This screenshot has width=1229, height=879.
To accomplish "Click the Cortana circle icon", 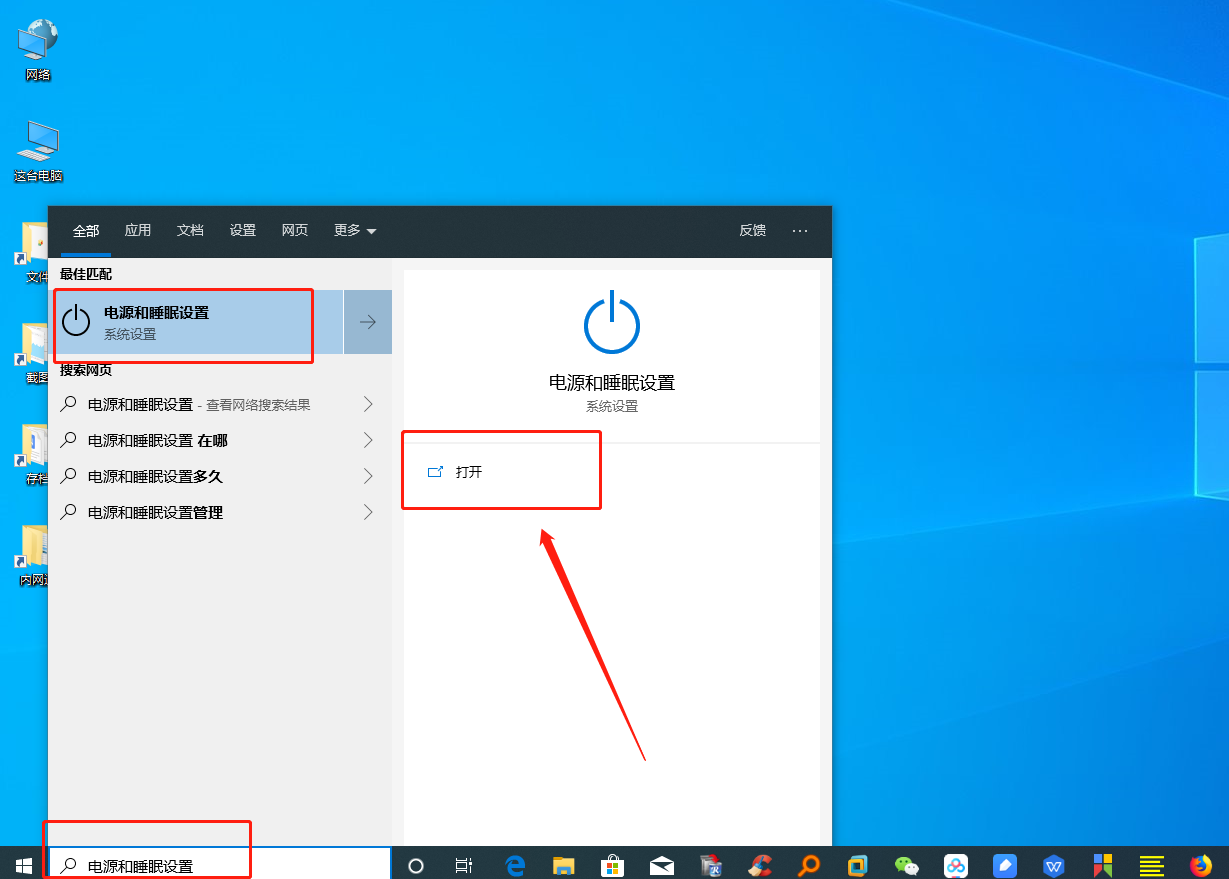I will [416, 865].
